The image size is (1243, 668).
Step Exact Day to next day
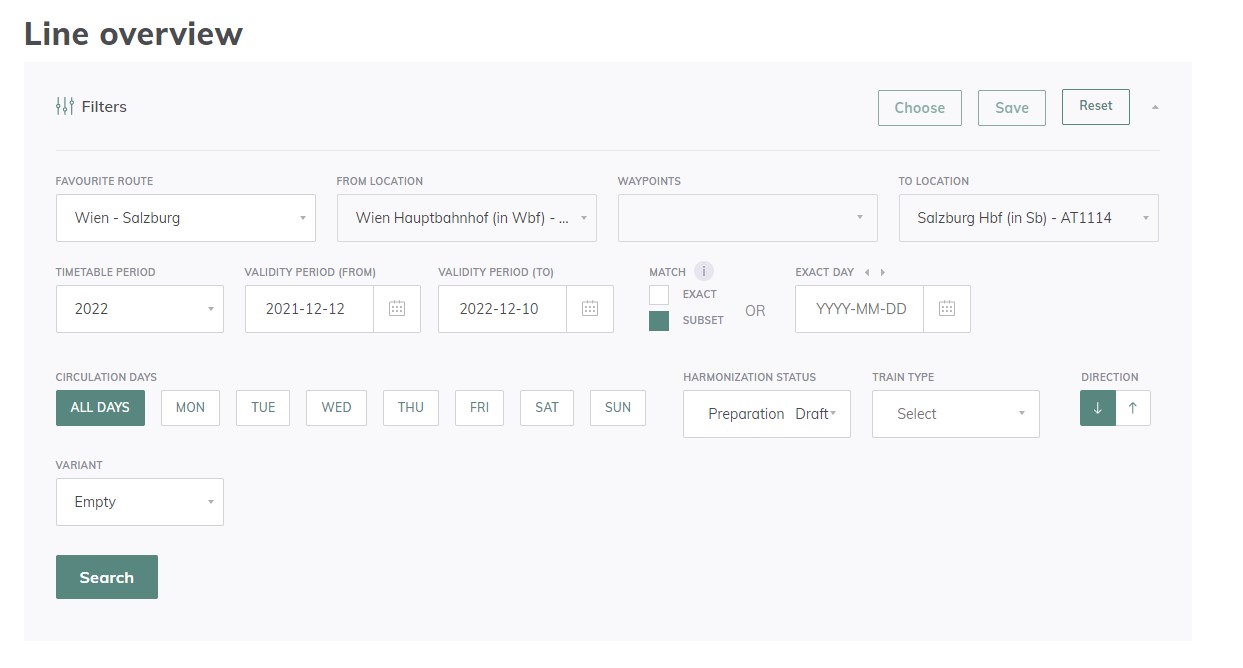(882, 272)
